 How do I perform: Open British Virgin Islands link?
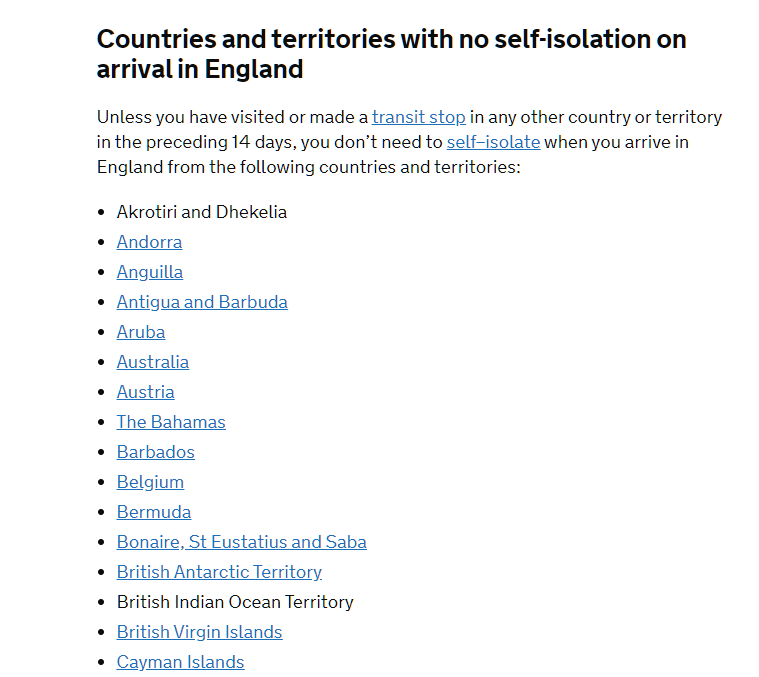[199, 632]
